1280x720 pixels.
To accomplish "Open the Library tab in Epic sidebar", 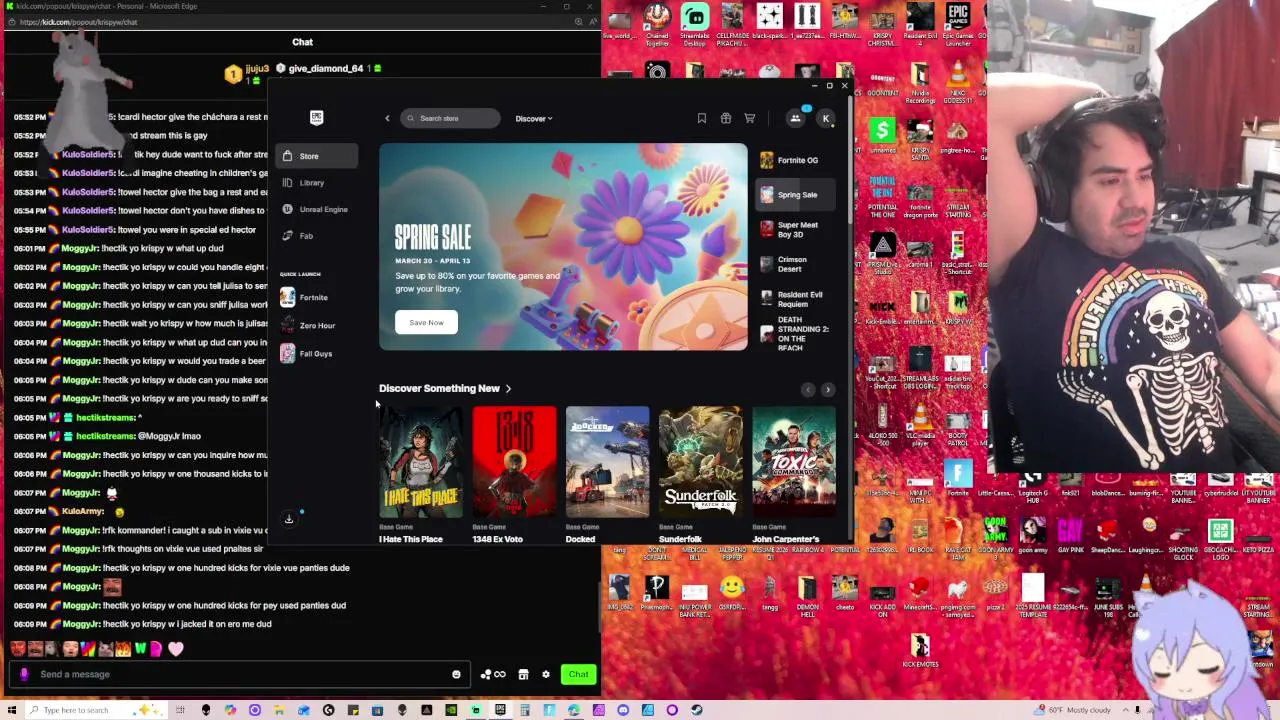I will tap(317, 183).
